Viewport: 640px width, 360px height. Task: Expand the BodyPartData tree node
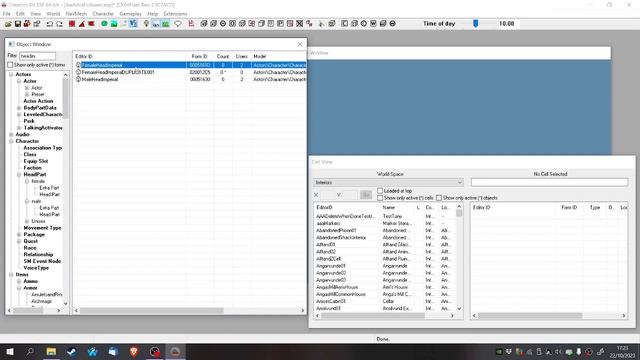point(19,108)
